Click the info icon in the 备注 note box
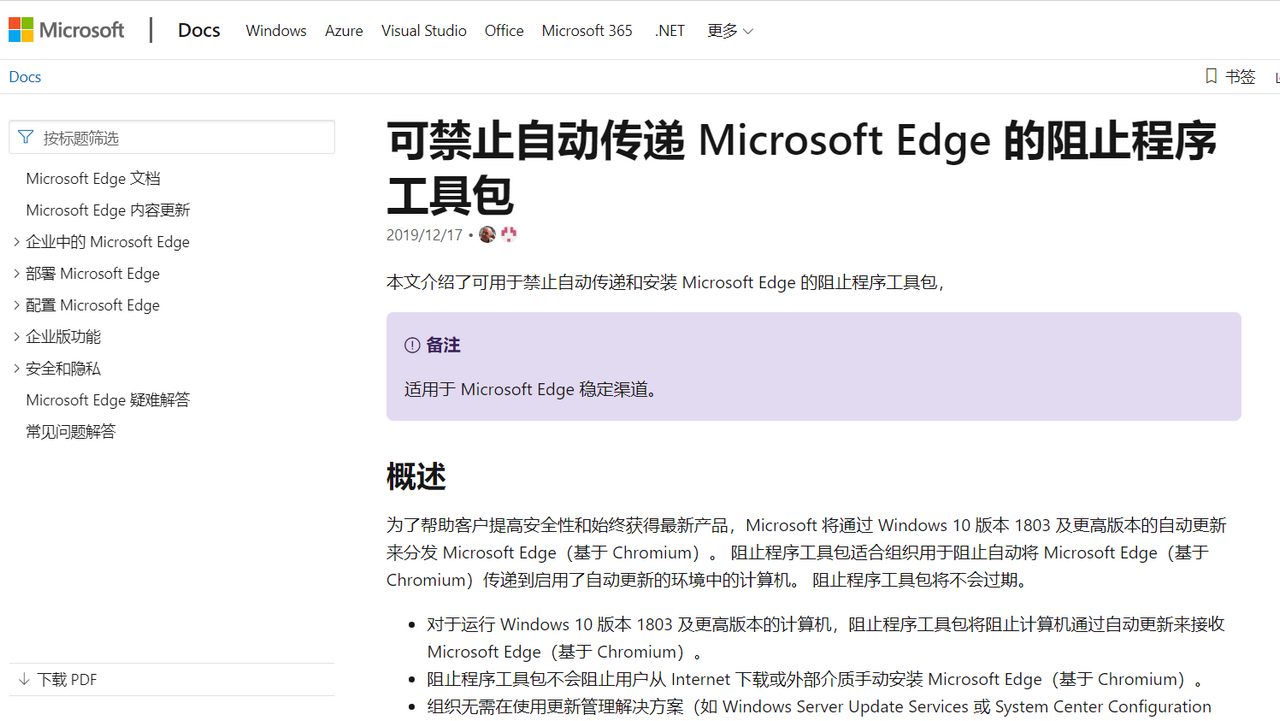Screen dimensions: 1280x721 (412, 345)
